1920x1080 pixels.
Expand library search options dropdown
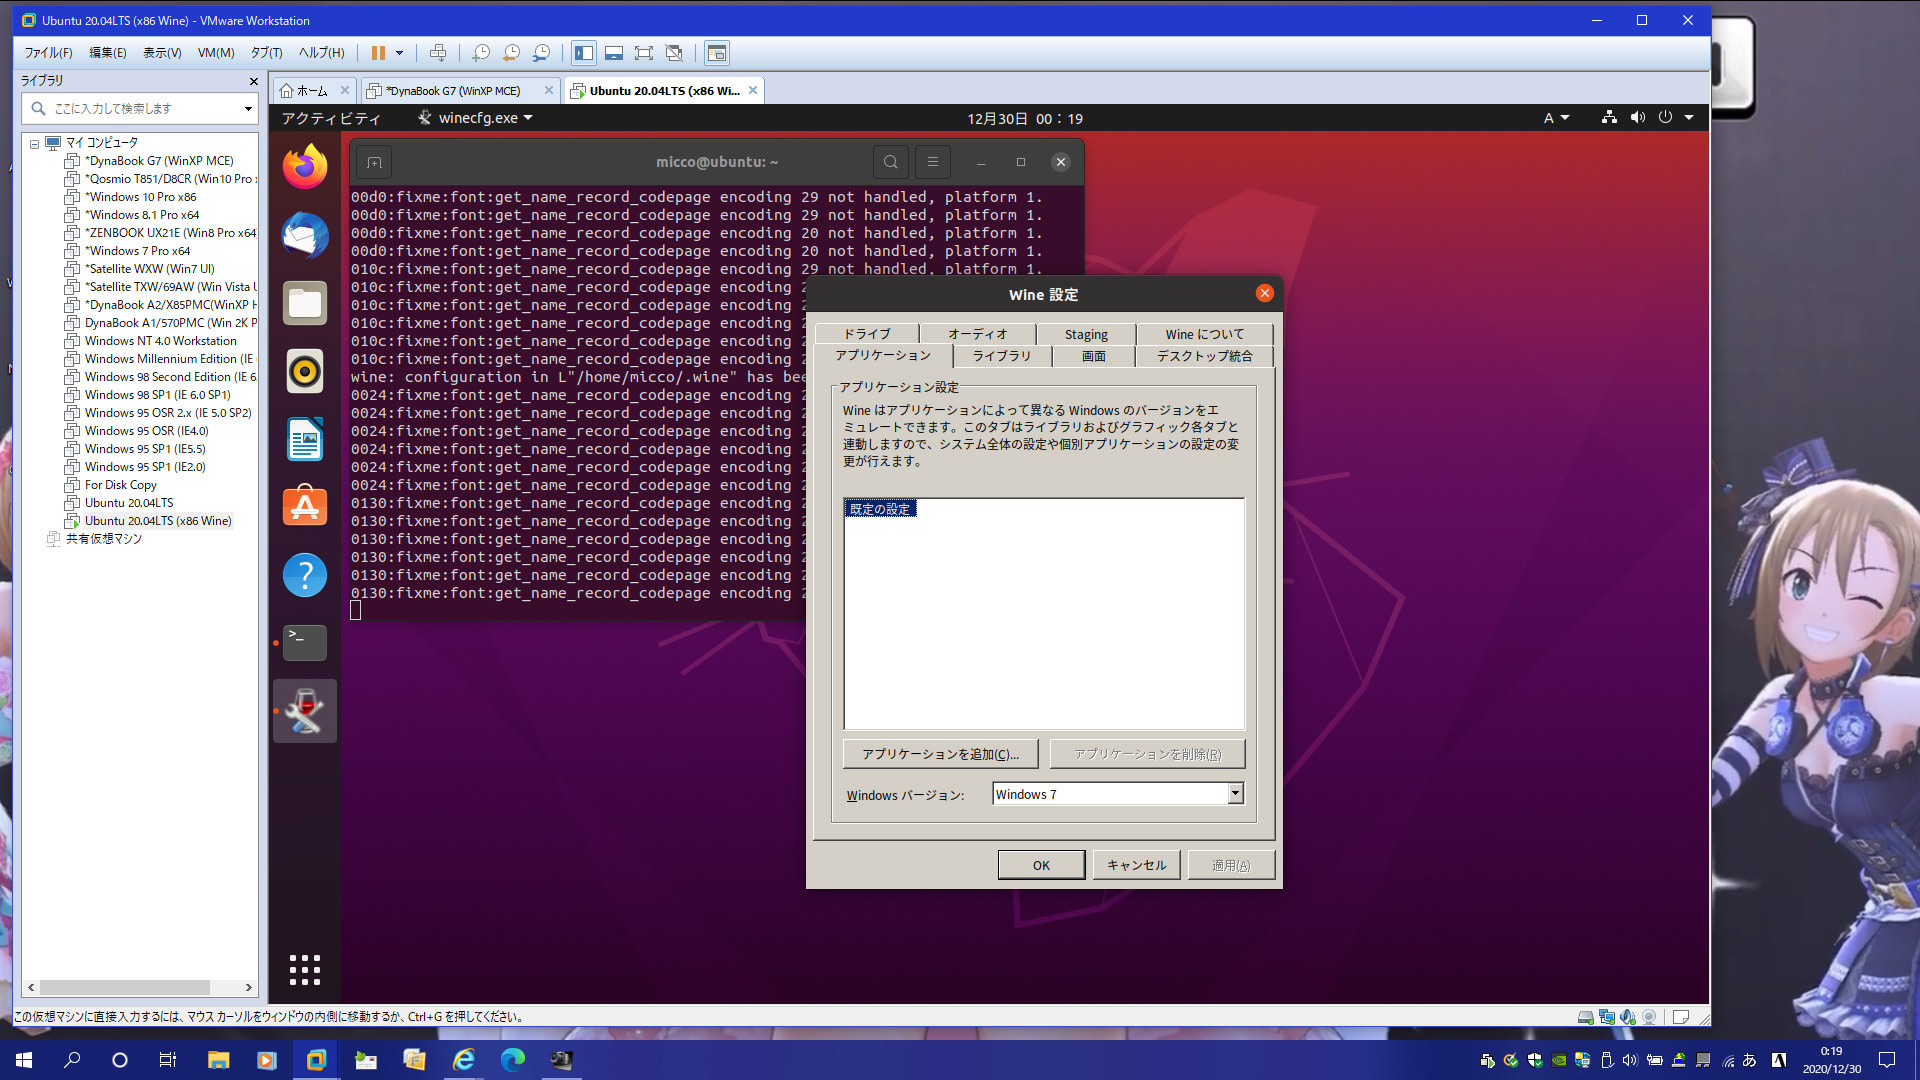pyautogui.click(x=248, y=108)
